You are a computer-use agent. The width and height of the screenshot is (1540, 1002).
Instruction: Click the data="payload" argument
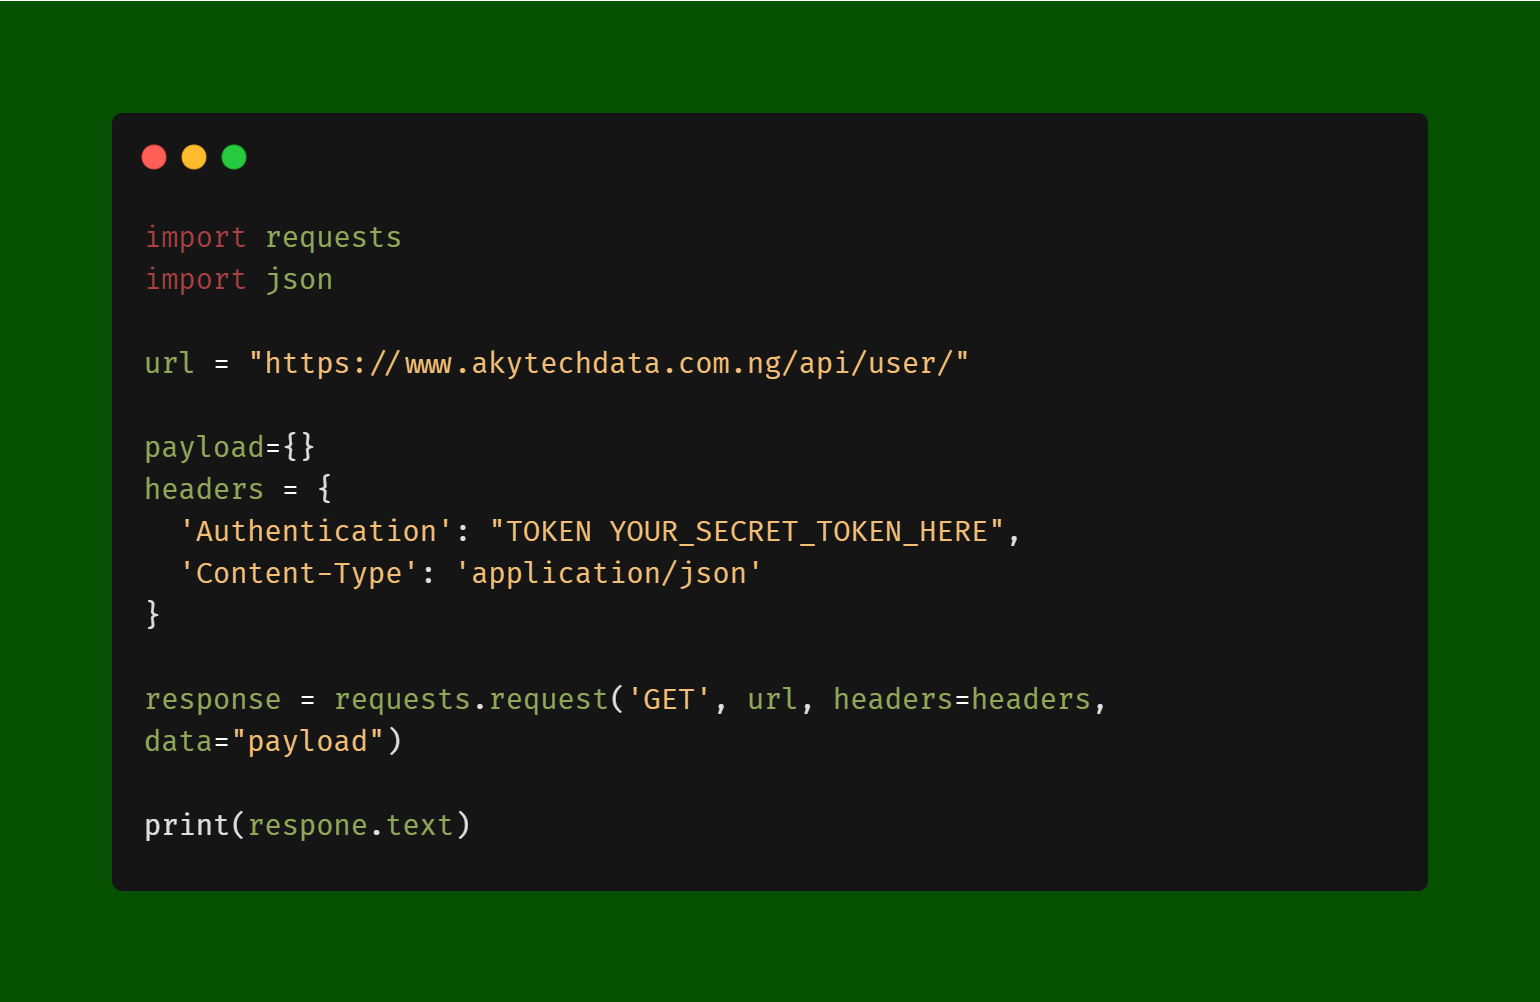click(265, 741)
